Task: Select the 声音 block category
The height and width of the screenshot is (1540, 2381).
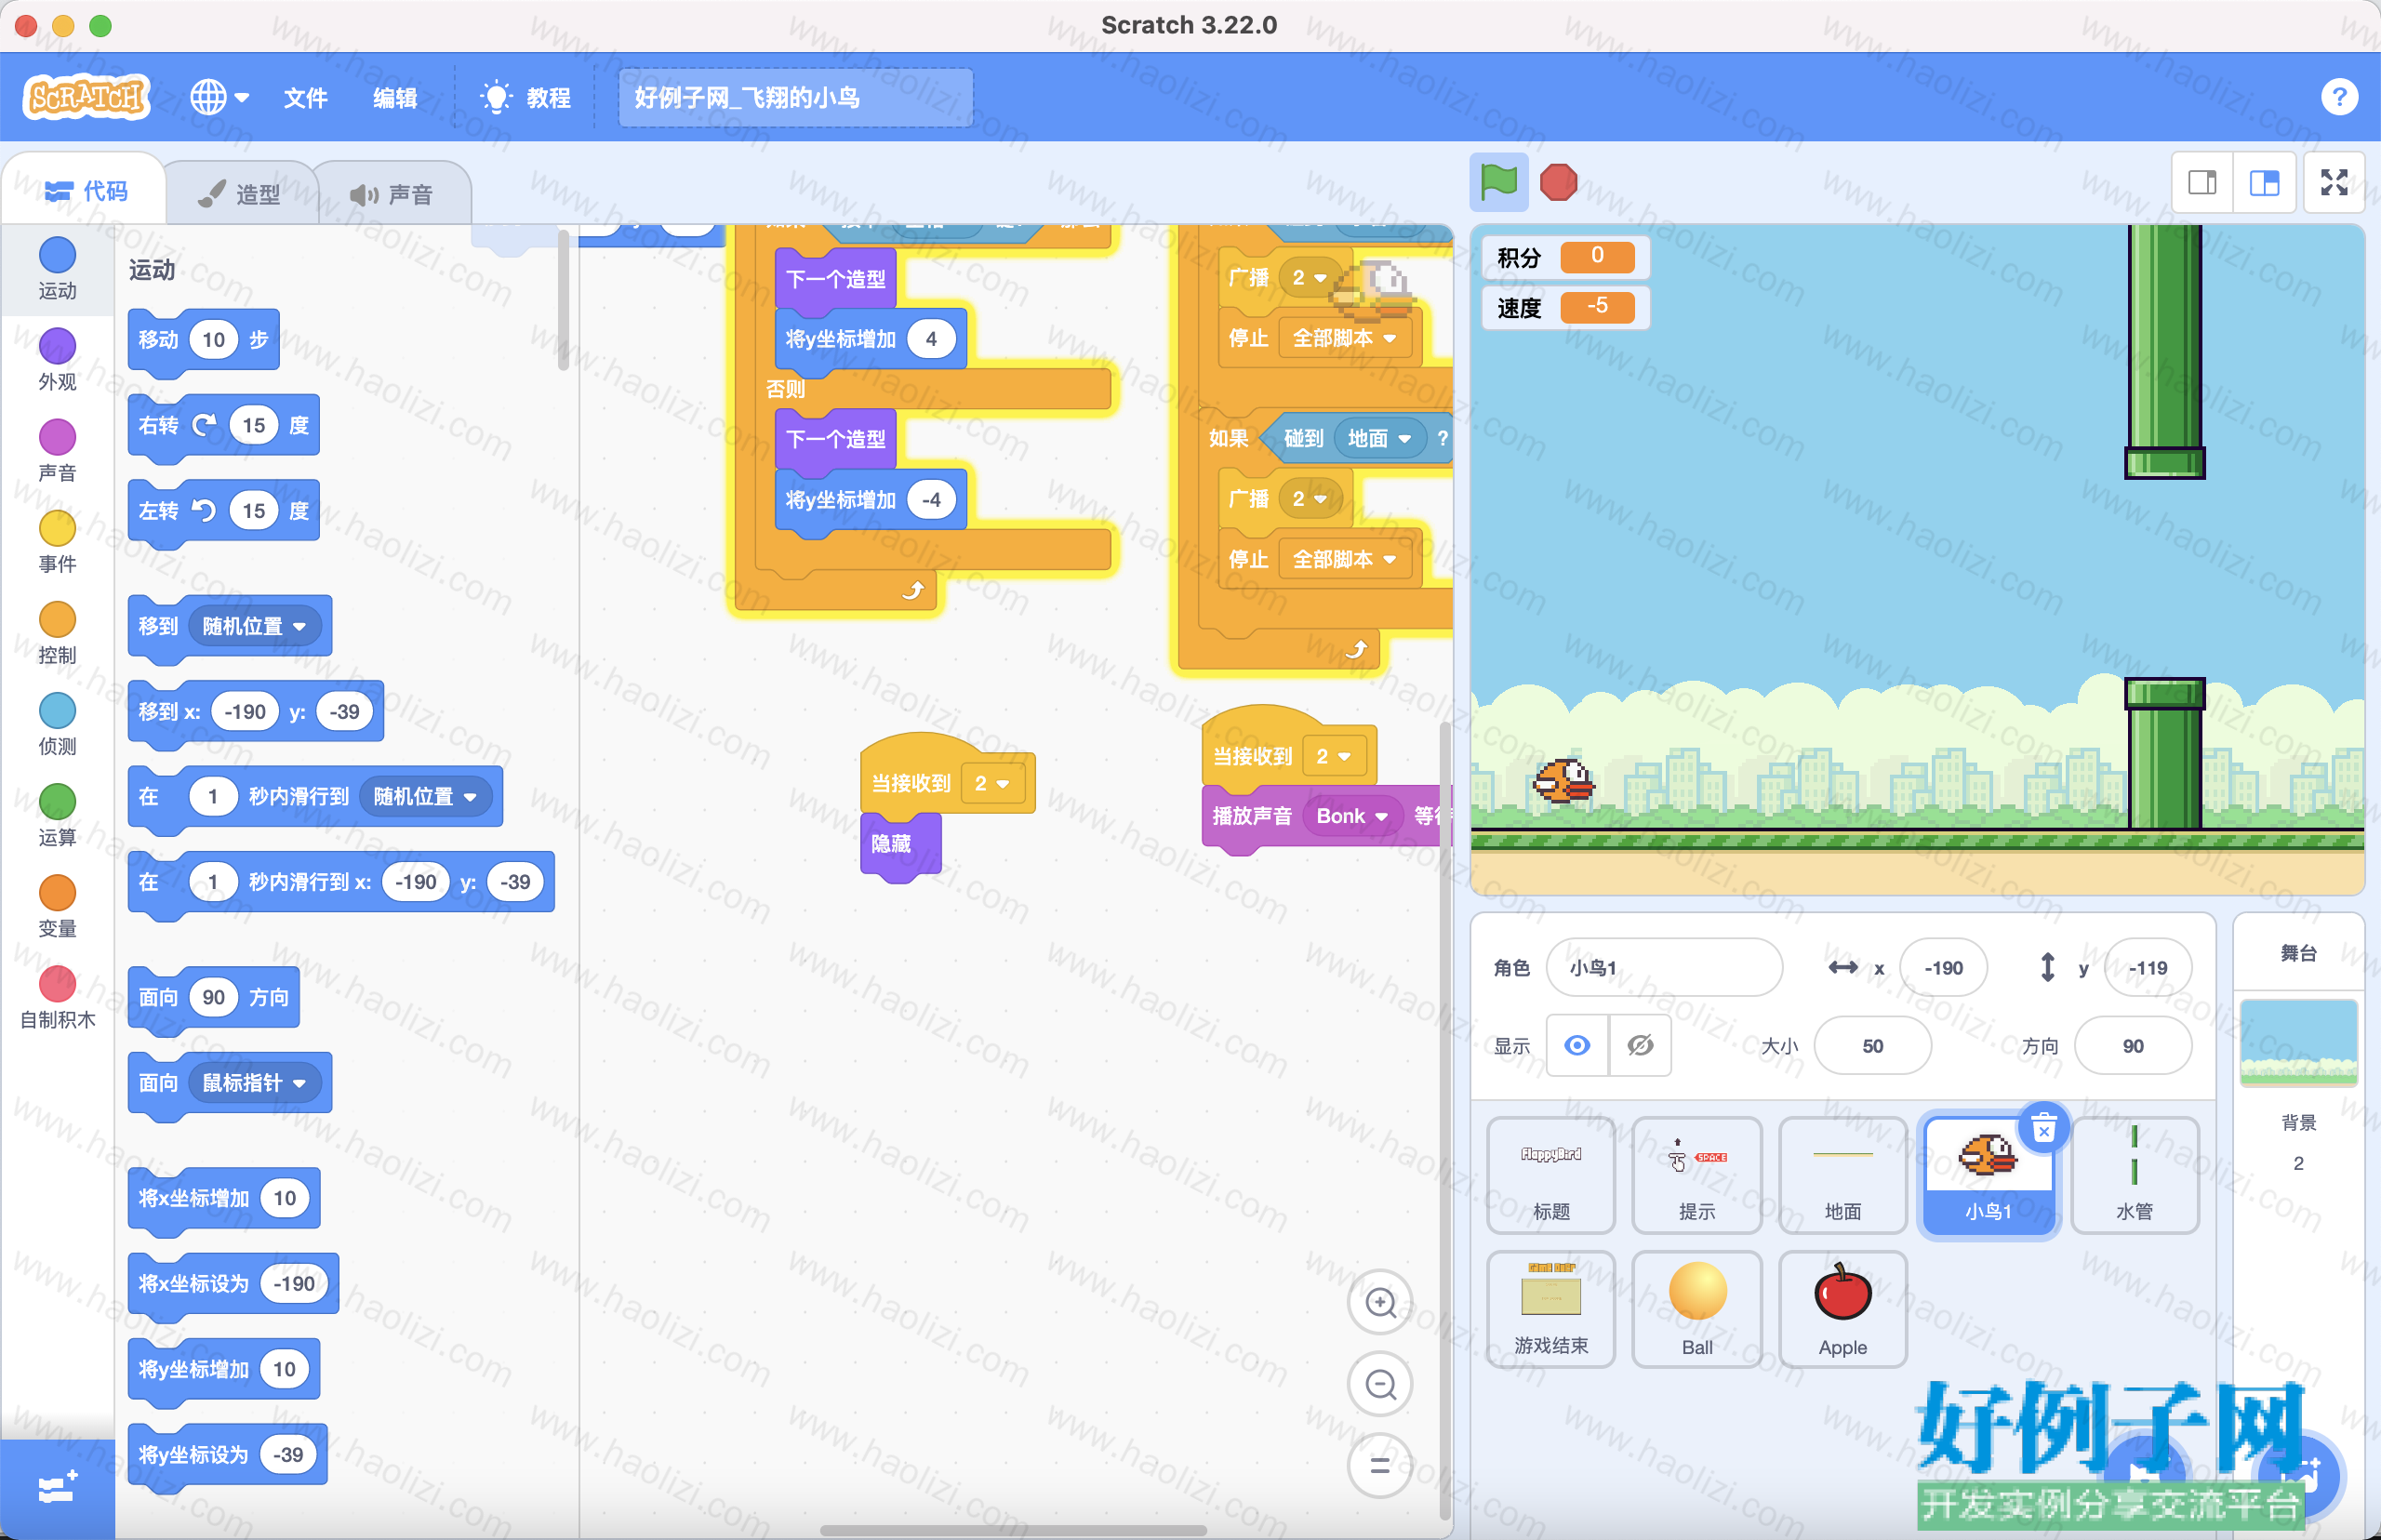Action: (57, 450)
